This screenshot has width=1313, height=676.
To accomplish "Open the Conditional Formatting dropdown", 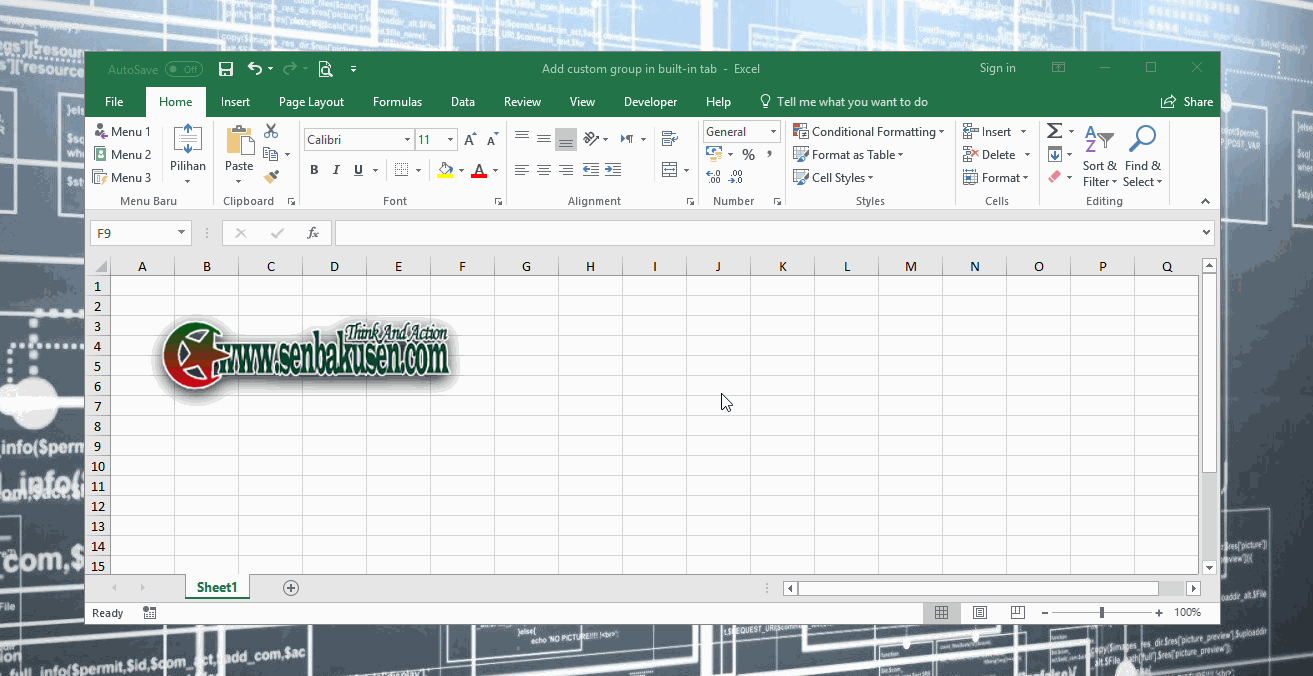I will pyautogui.click(x=868, y=131).
